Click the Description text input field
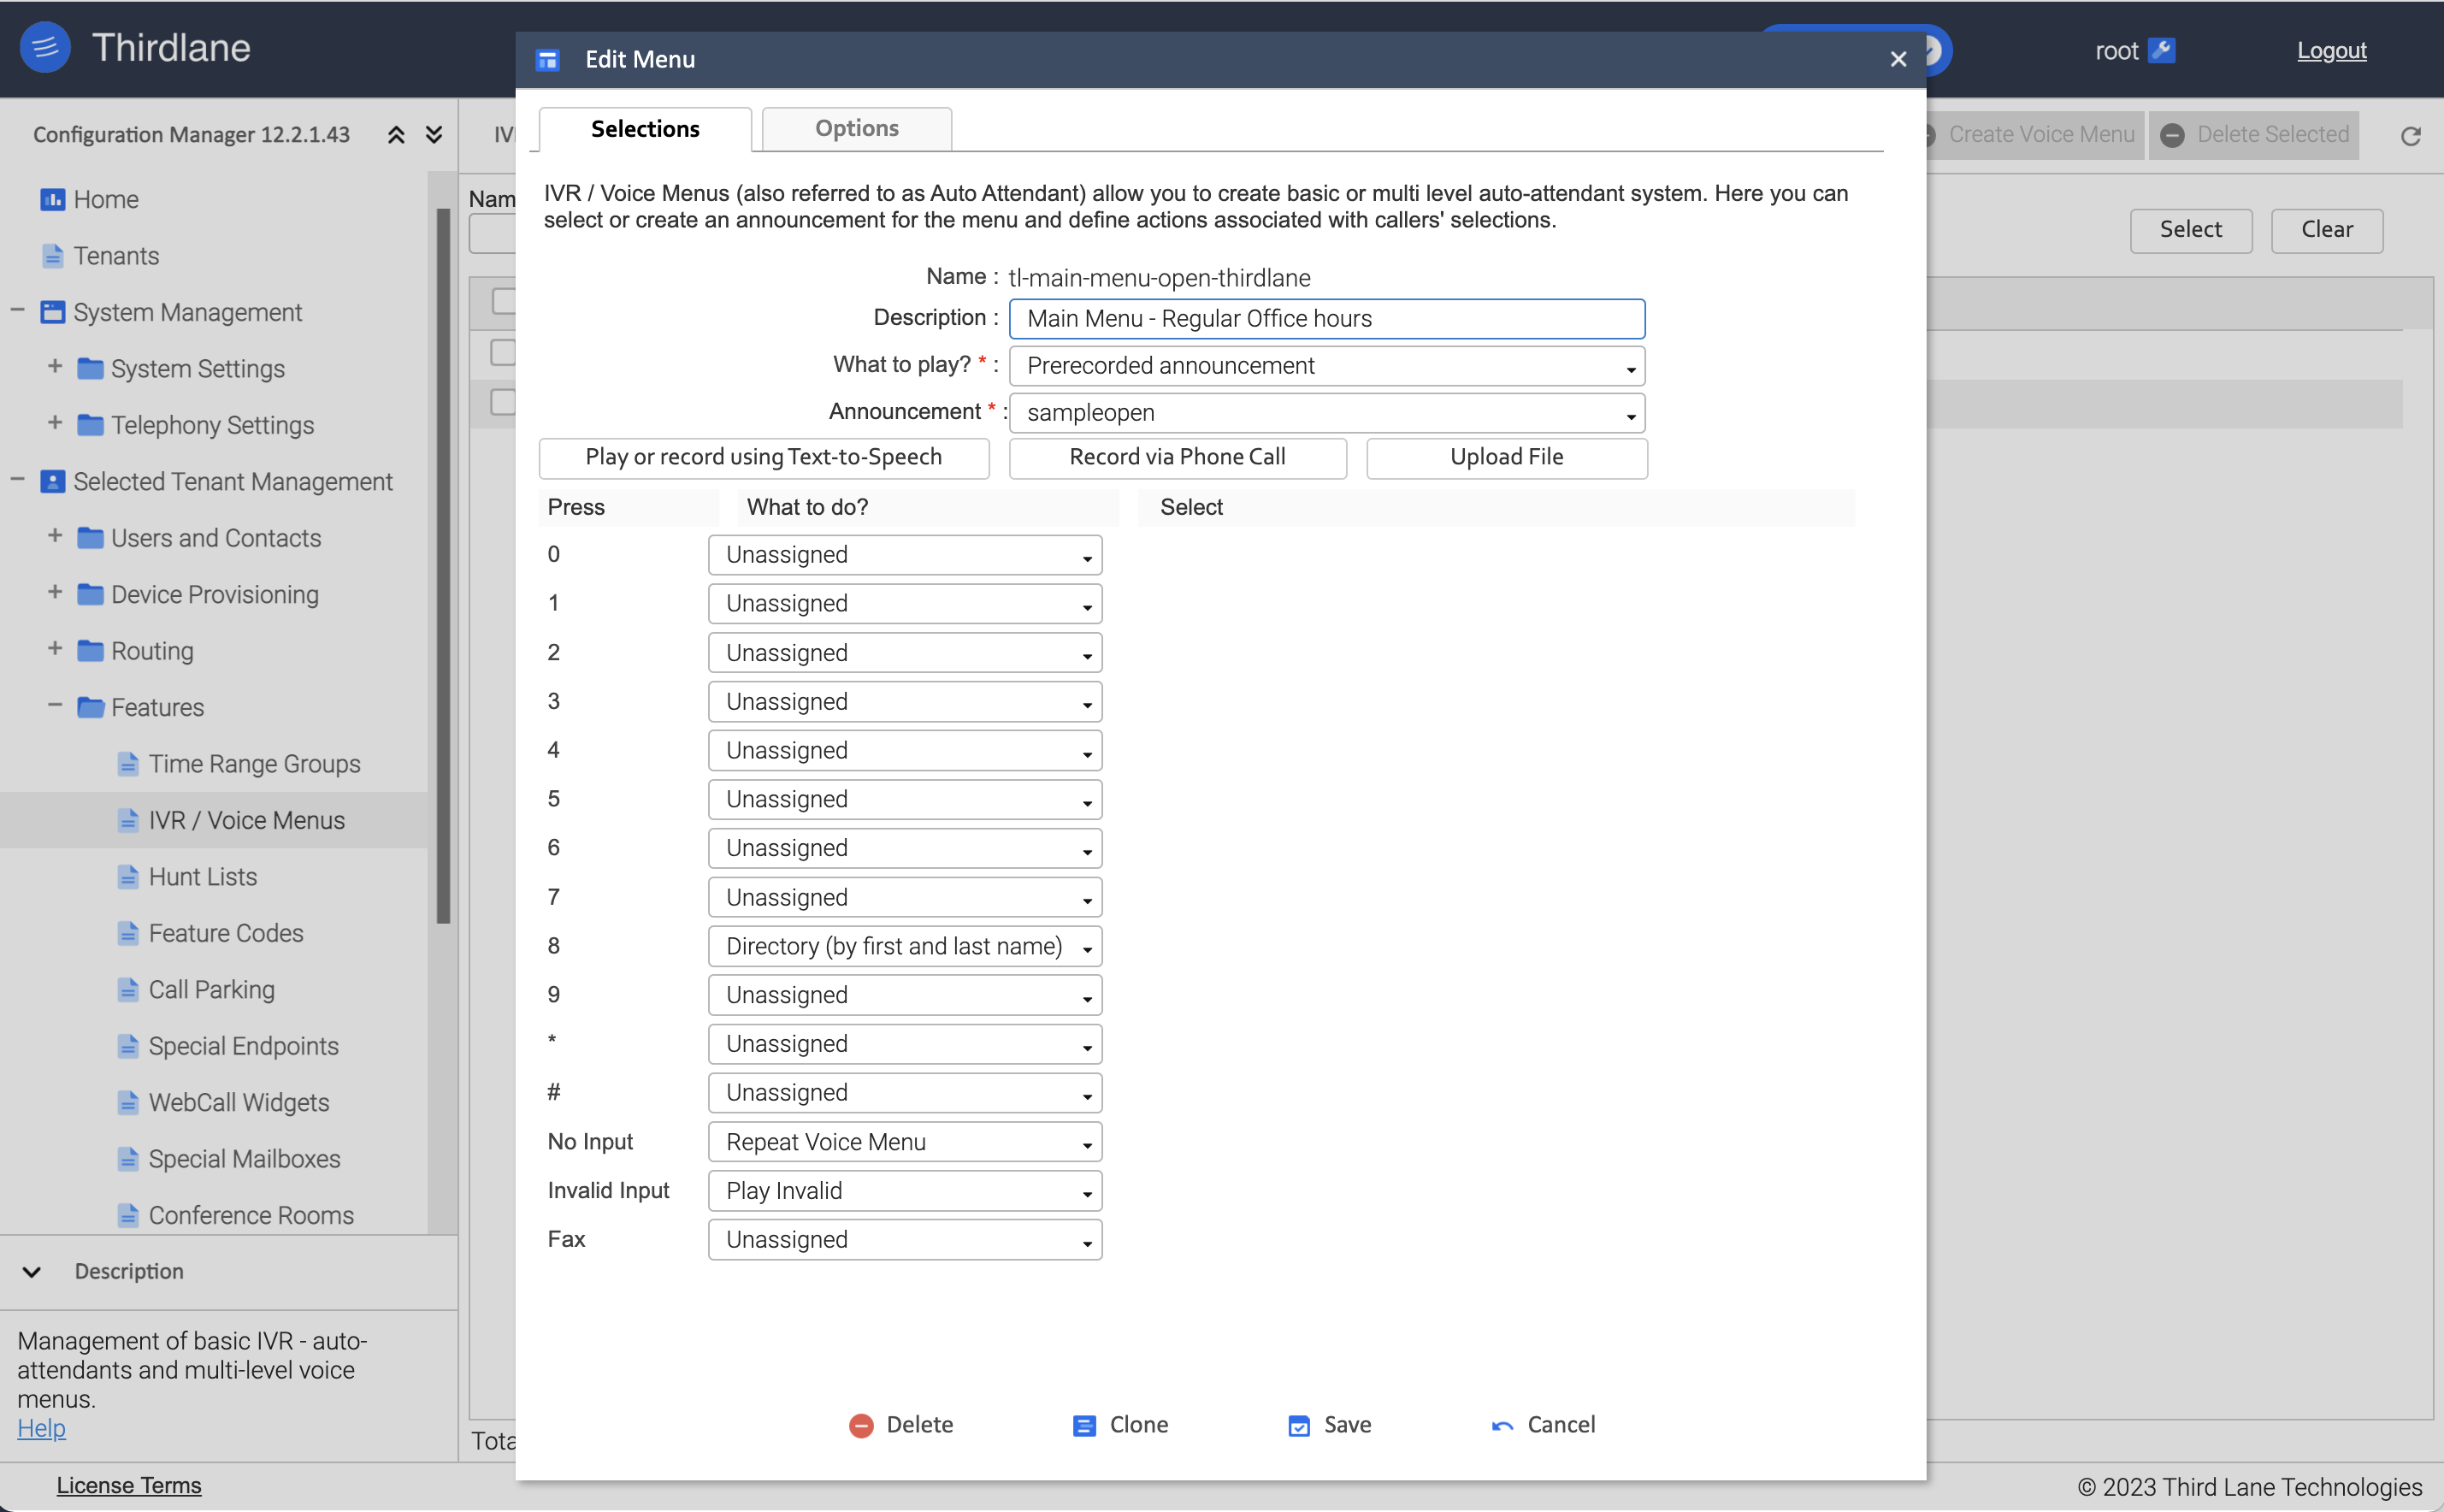Image resolution: width=2444 pixels, height=1512 pixels. pyautogui.click(x=1326, y=318)
